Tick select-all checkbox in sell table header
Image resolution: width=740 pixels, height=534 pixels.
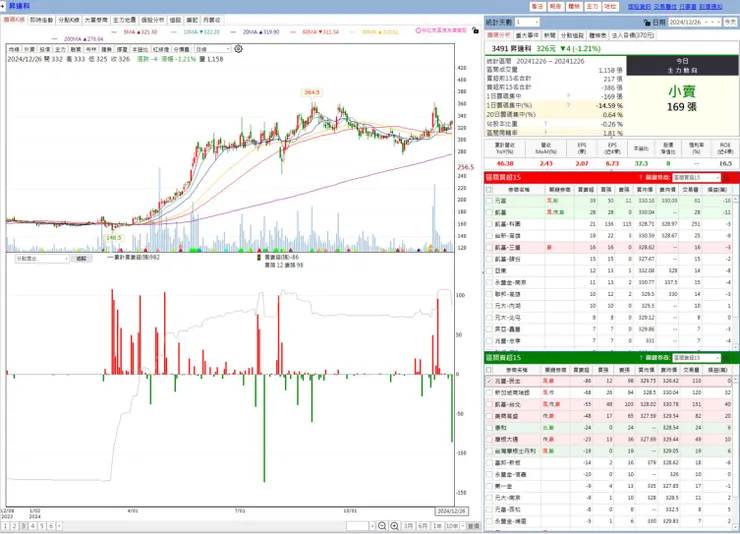point(489,370)
